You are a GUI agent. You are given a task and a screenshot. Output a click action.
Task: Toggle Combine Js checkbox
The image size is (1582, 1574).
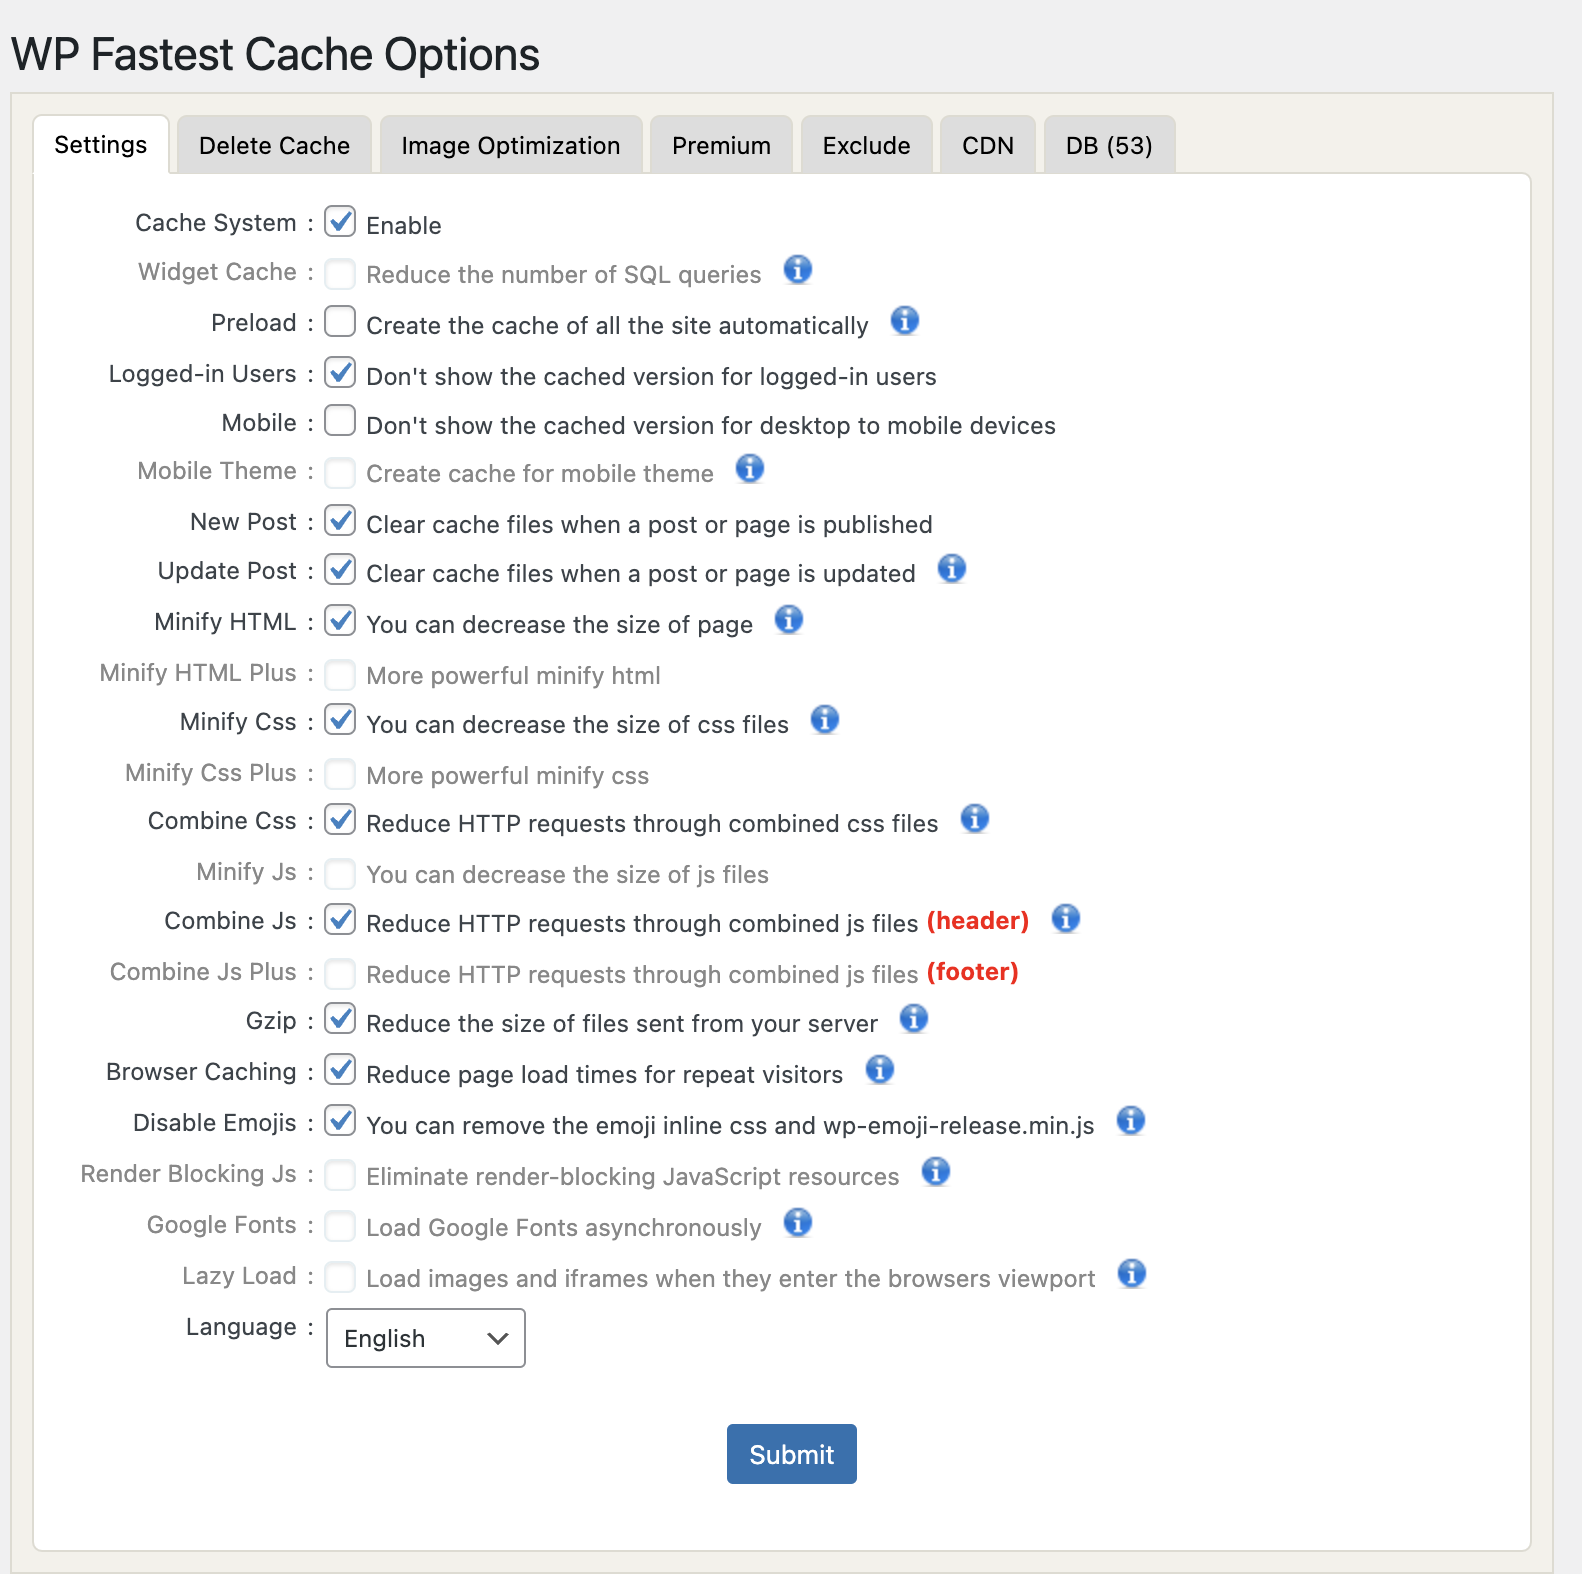340,919
